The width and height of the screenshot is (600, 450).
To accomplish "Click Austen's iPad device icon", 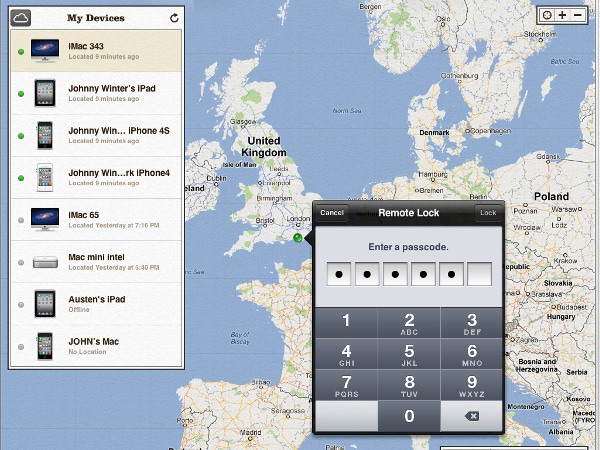I will [45, 304].
